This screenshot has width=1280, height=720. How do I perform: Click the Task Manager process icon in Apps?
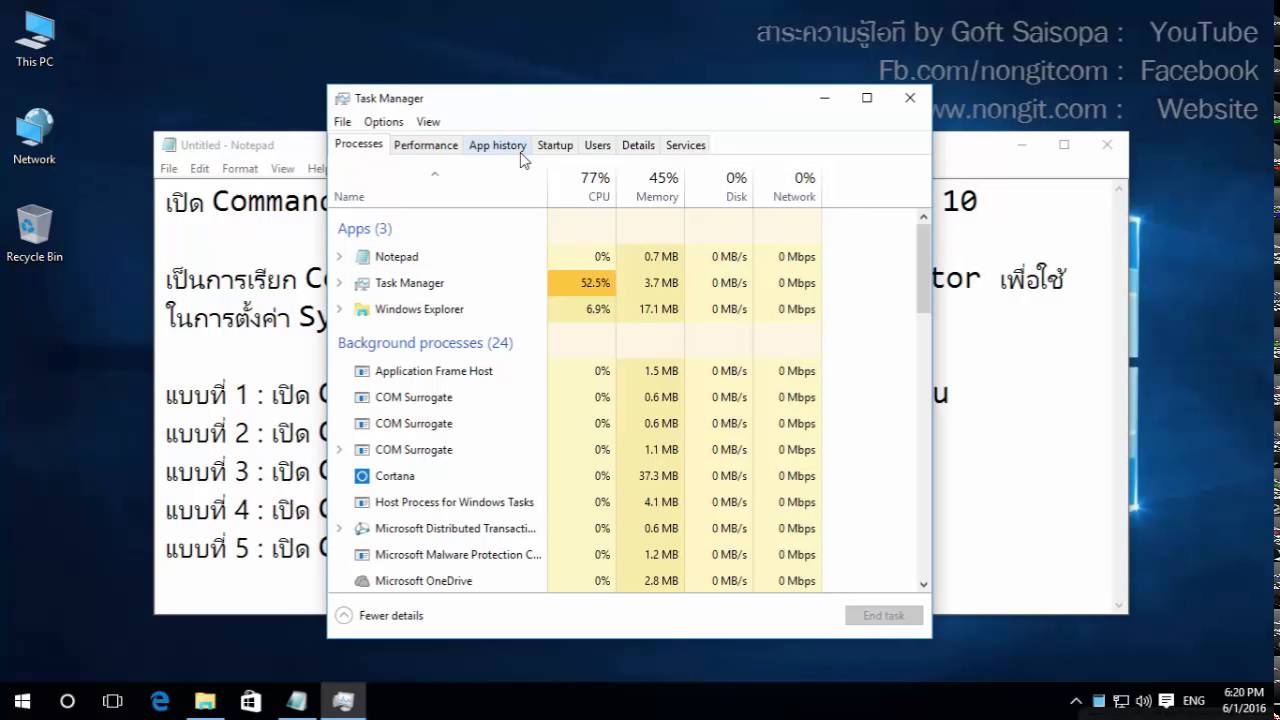[x=362, y=283]
